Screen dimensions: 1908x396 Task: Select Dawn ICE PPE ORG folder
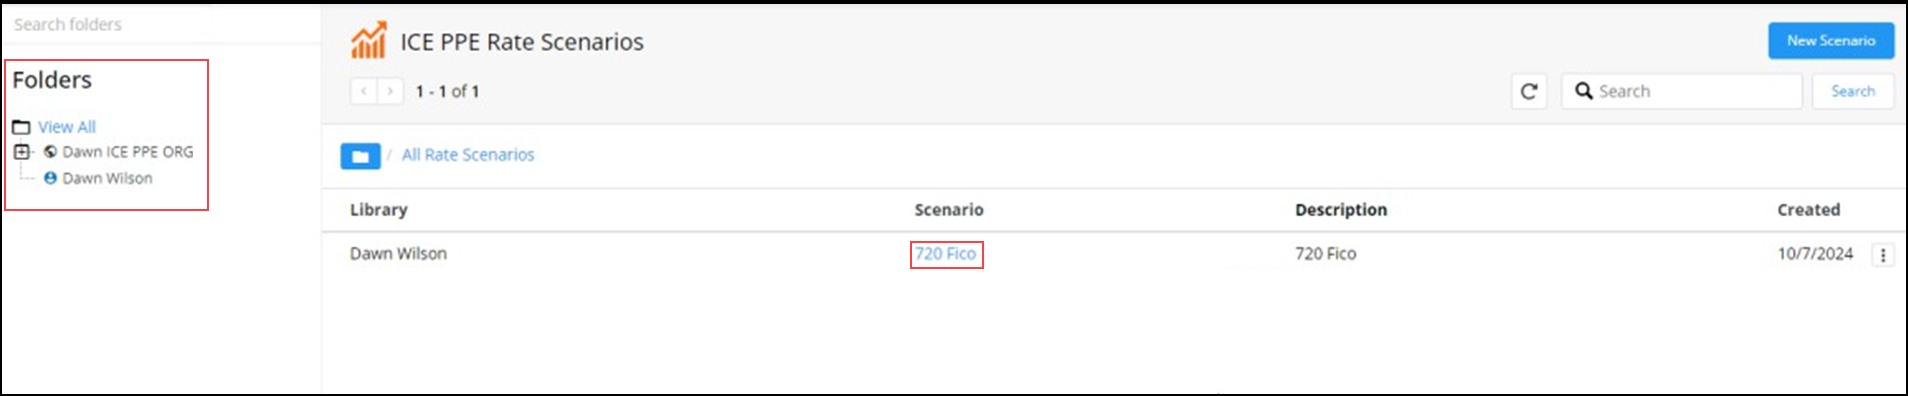(128, 152)
